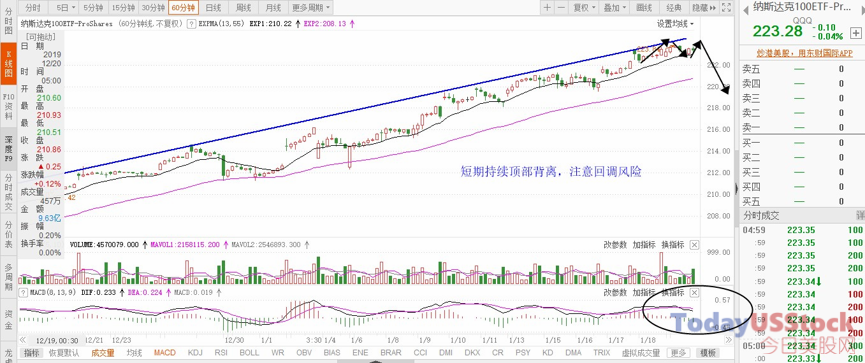Open 分时成交 sidebar section
This screenshot has height=363, width=865.
(x=8, y=192)
